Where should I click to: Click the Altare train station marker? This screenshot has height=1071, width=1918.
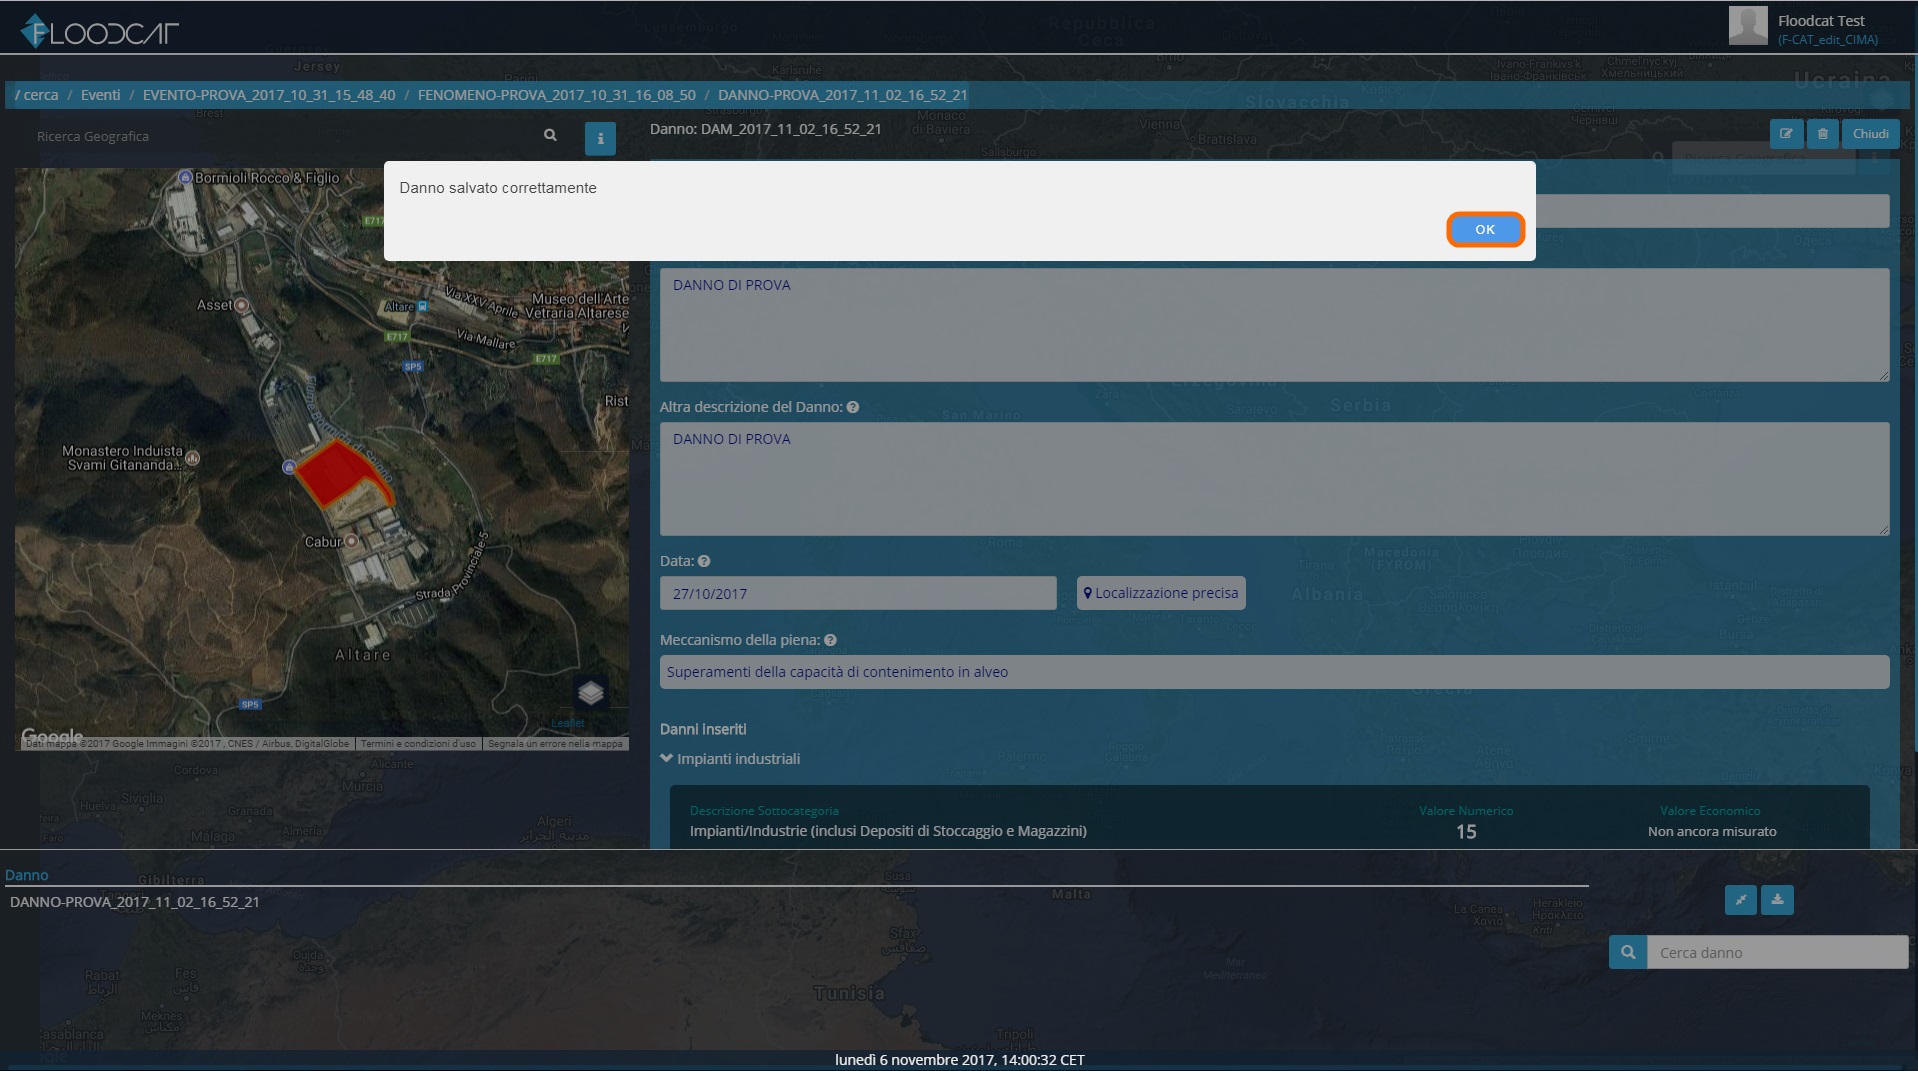[x=423, y=306]
